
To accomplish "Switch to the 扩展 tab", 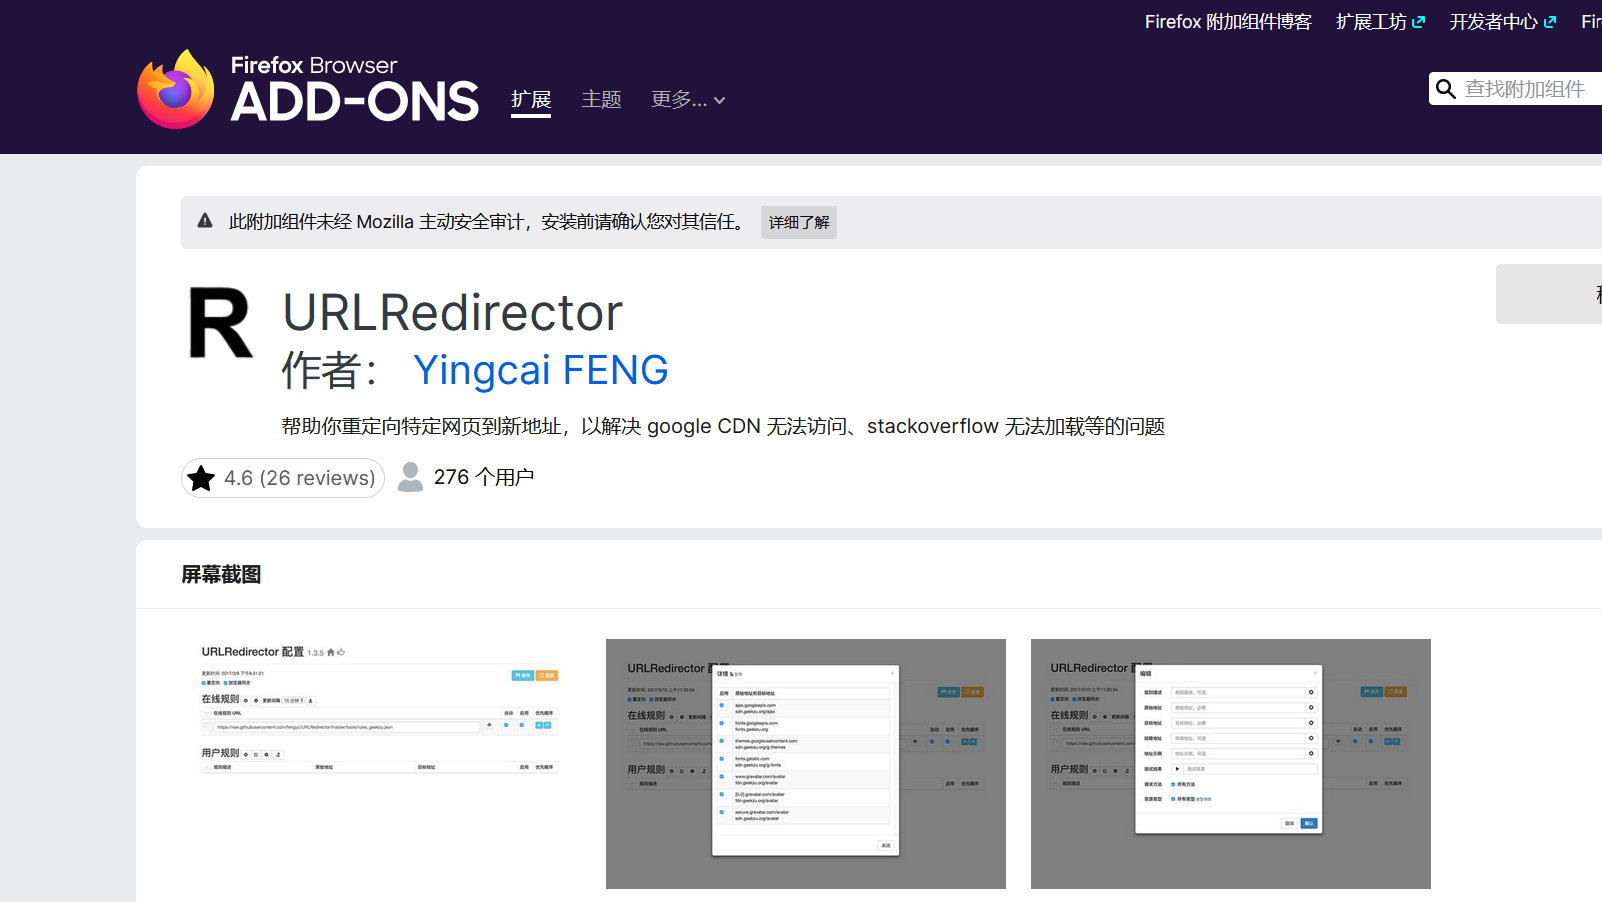I will click(x=531, y=100).
